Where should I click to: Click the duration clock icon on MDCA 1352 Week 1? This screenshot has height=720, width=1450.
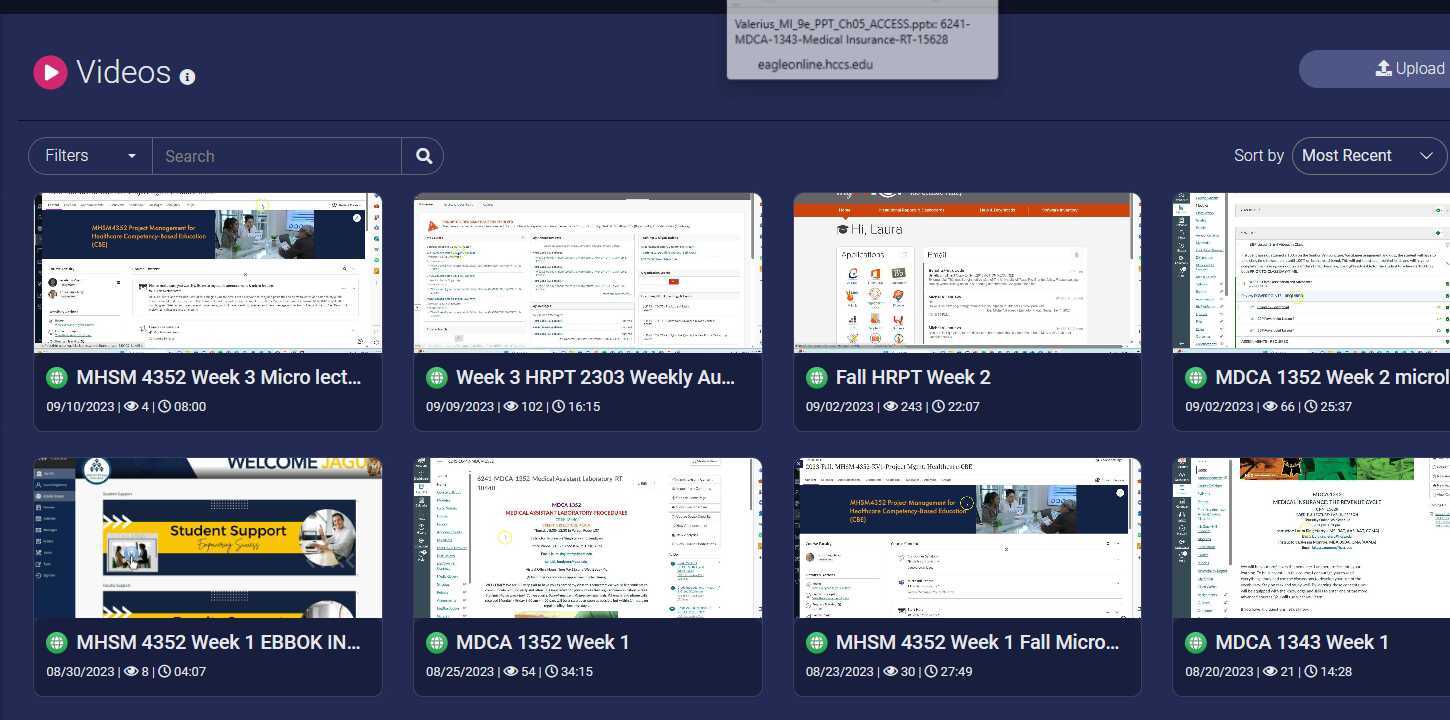(551, 671)
